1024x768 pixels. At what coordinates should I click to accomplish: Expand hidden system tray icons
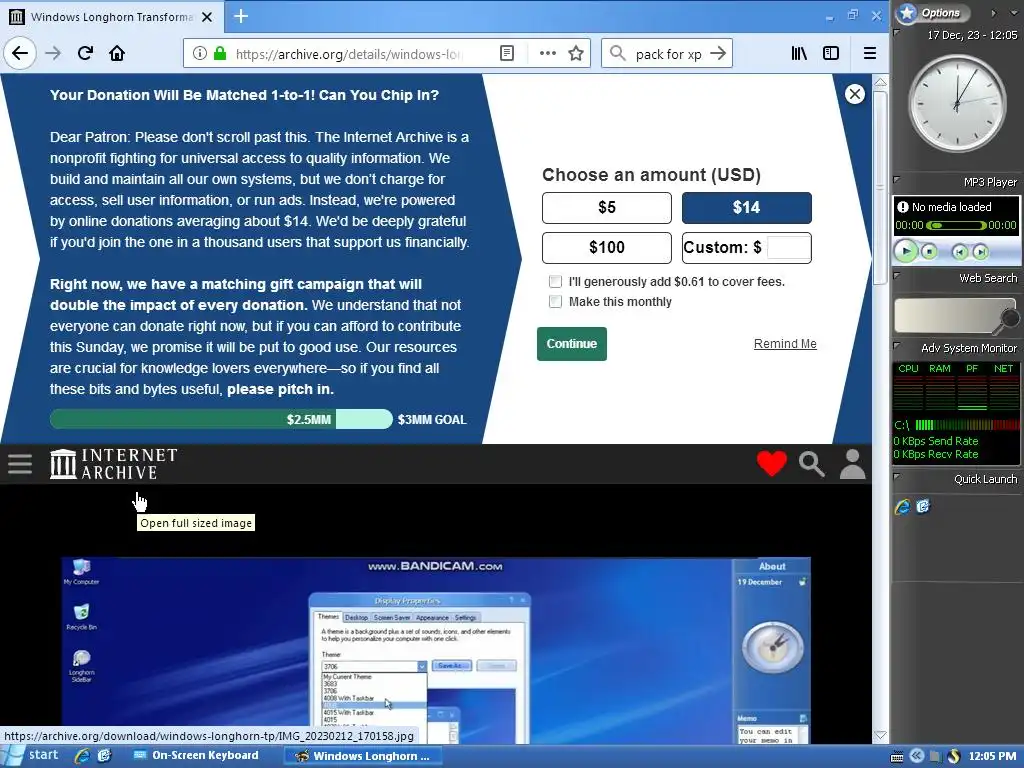(x=916, y=756)
